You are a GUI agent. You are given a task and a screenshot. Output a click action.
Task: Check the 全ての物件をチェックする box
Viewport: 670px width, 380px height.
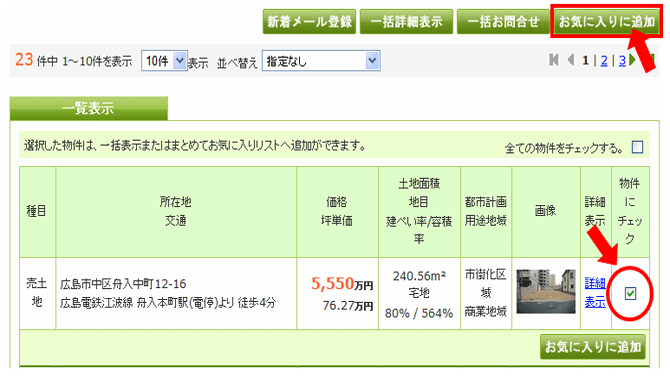pyautogui.click(x=637, y=147)
